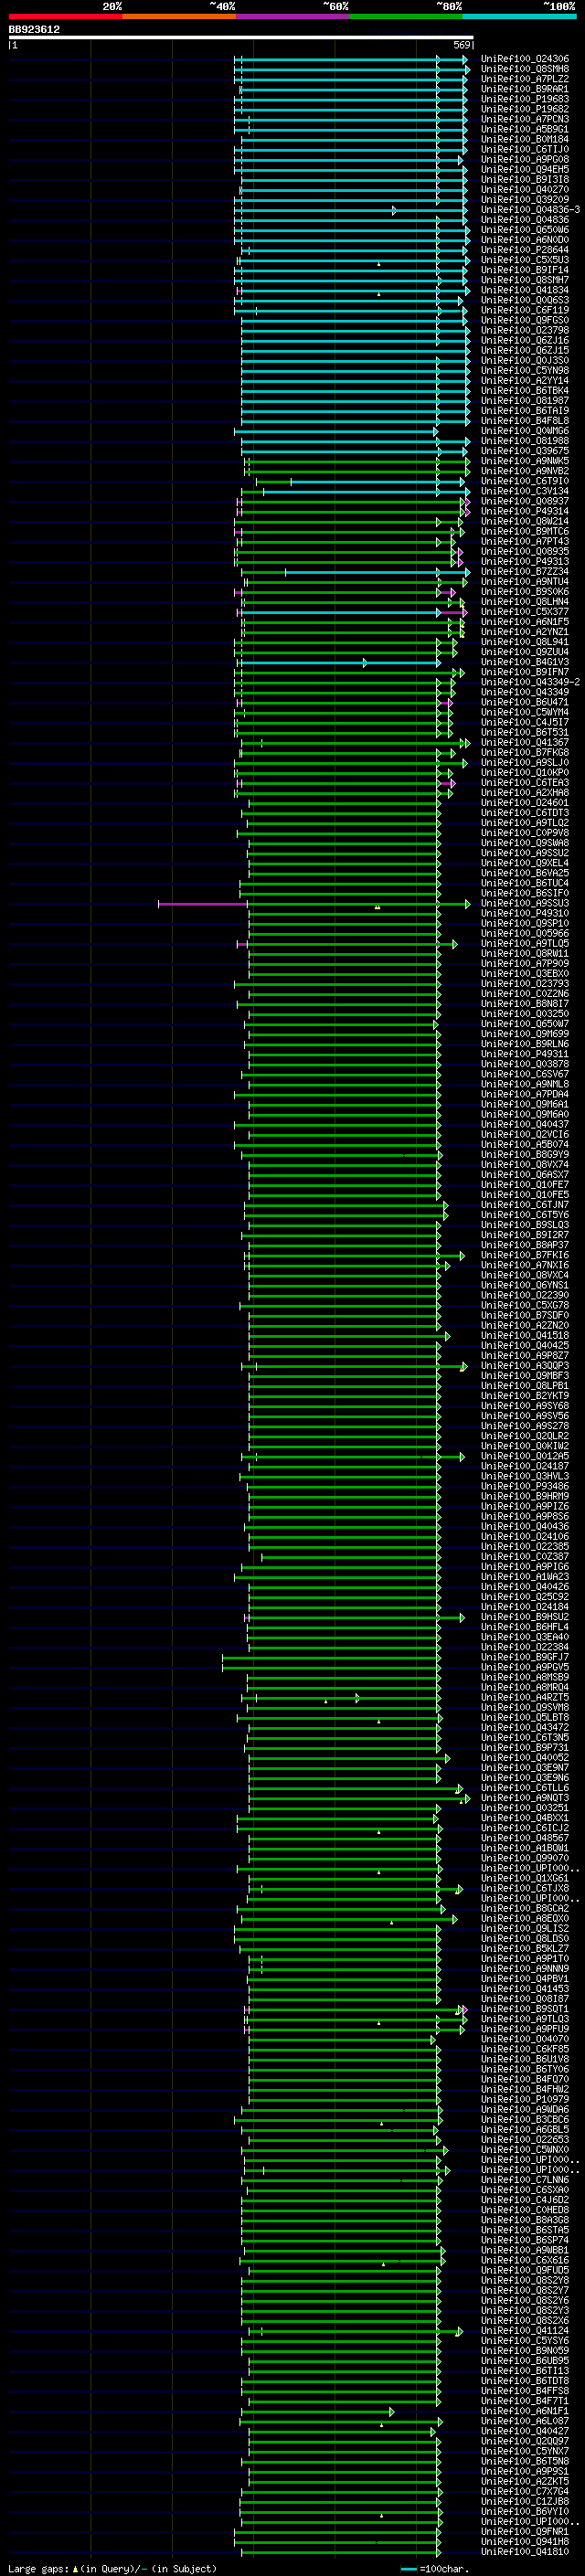Open hit UniRef100_Q8SMH8
The height and width of the screenshot is (2576, 585).
(525, 69)
